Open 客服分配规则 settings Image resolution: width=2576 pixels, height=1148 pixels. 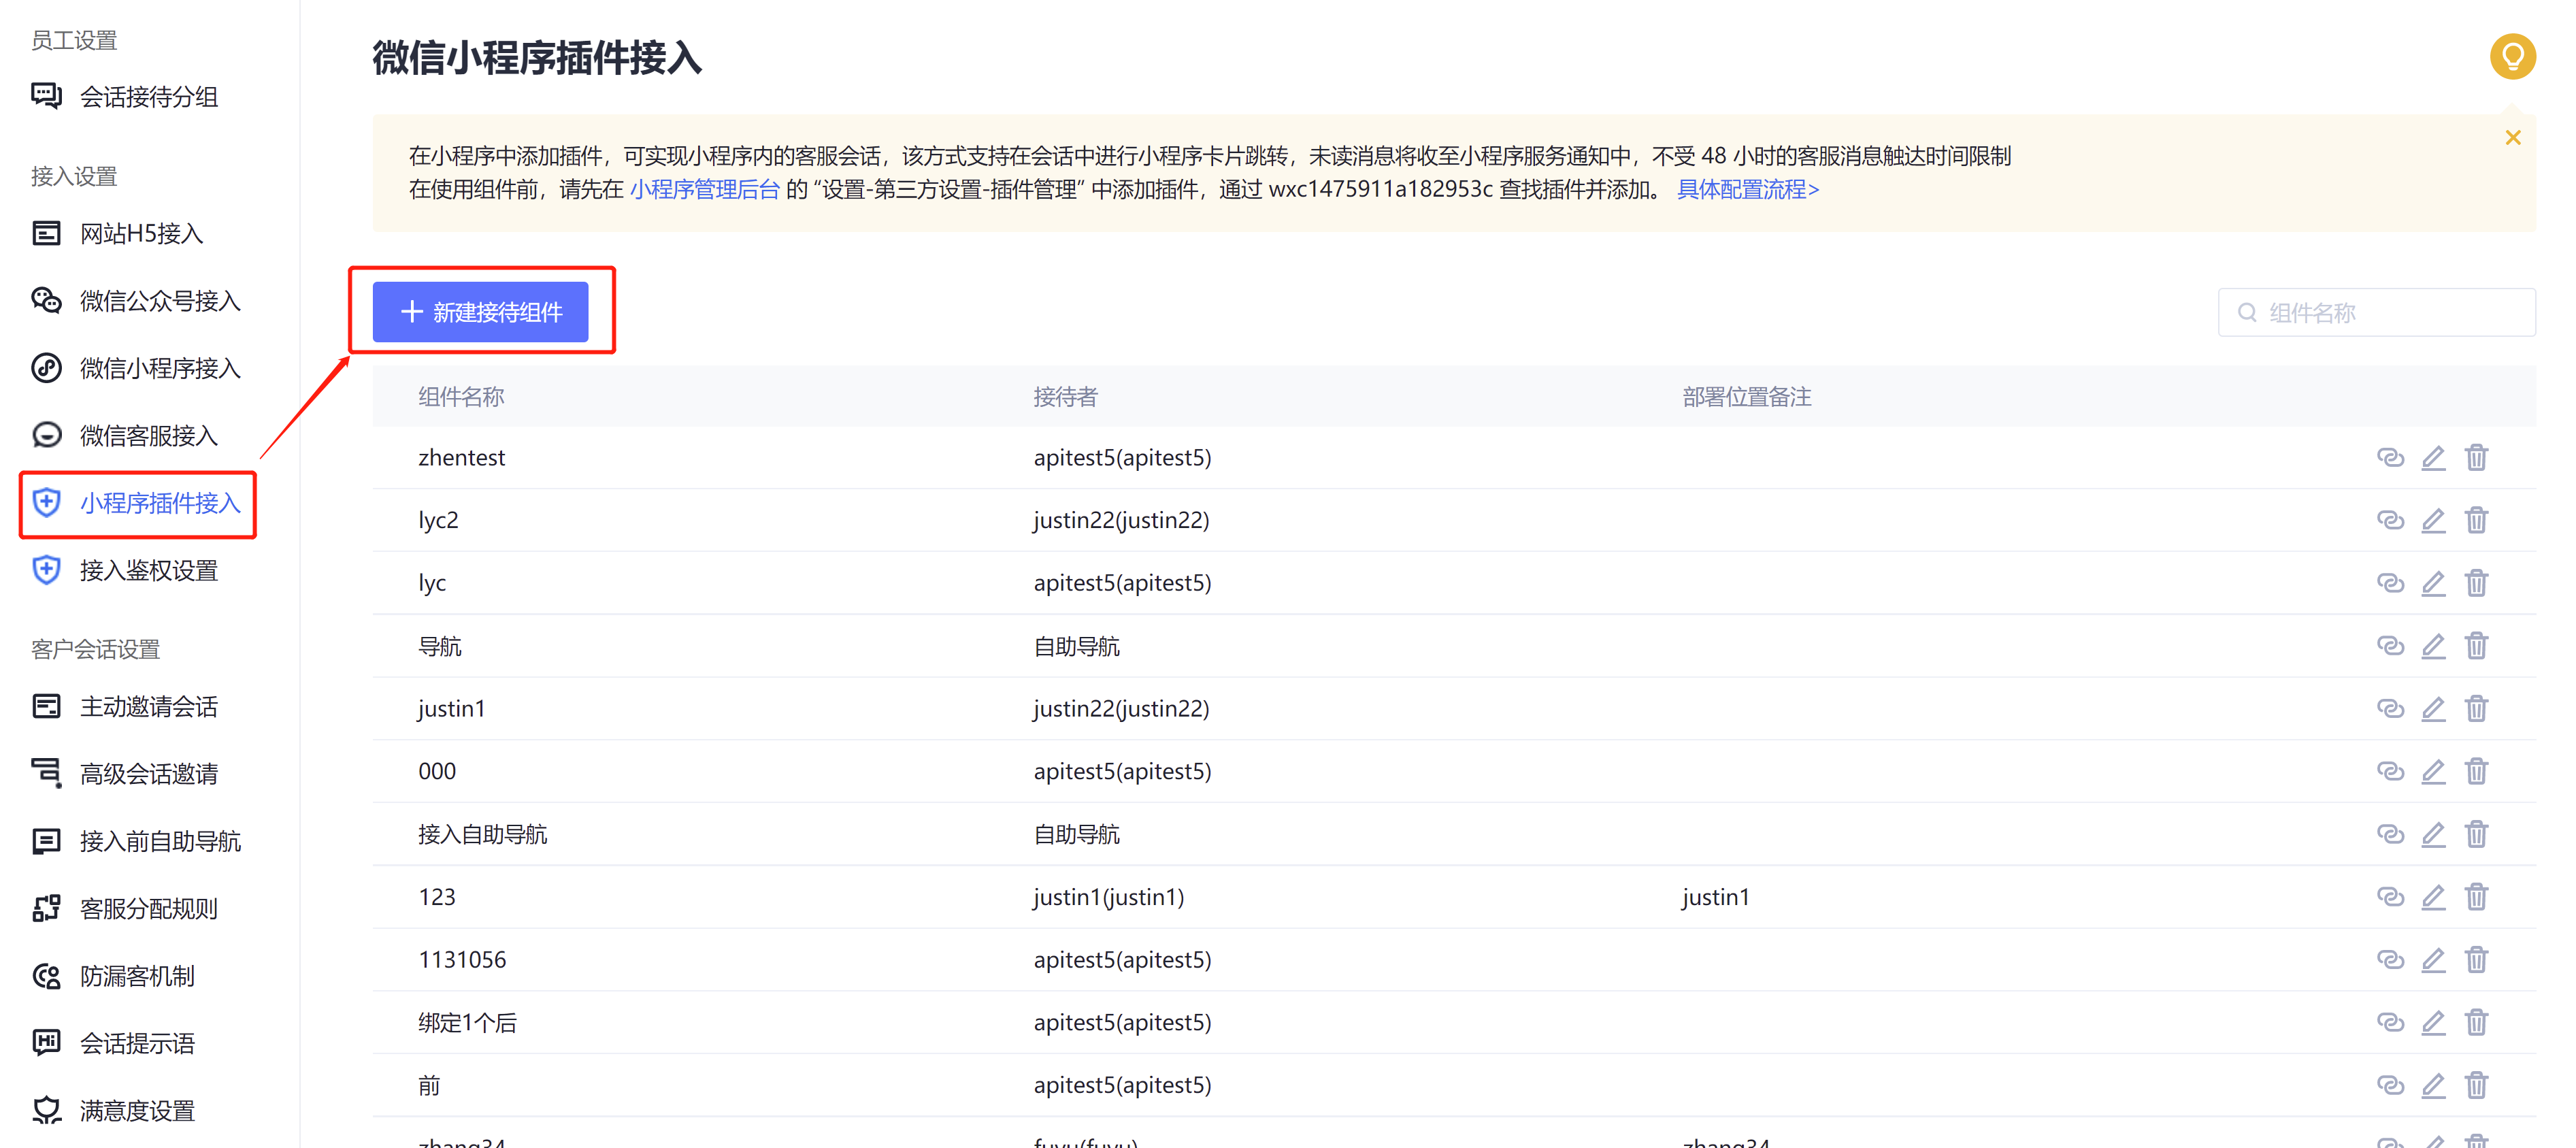[148, 908]
